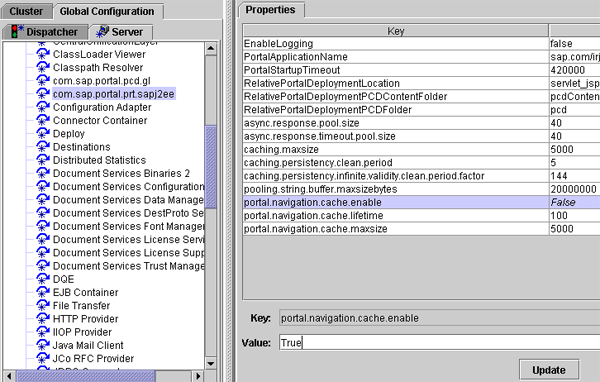Select the RelativePortalDeploymentLocation property row
The height and width of the screenshot is (382, 600).
pos(421,83)
